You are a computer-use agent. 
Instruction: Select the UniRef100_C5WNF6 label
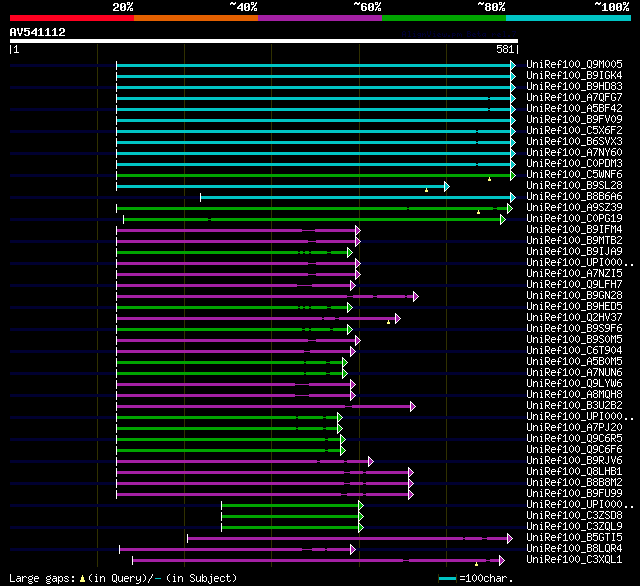[574, 175]
